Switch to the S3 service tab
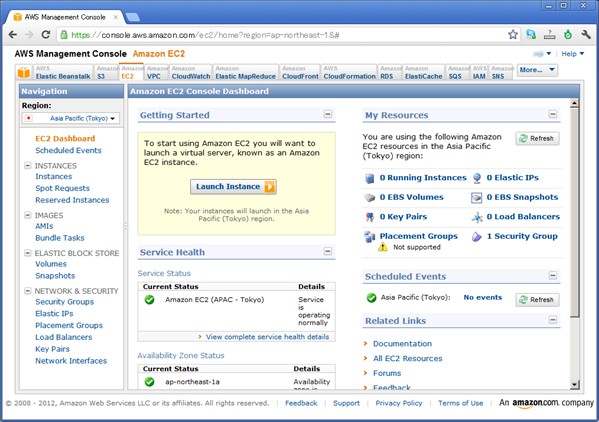The image size is (599, 422). point(106,72)
